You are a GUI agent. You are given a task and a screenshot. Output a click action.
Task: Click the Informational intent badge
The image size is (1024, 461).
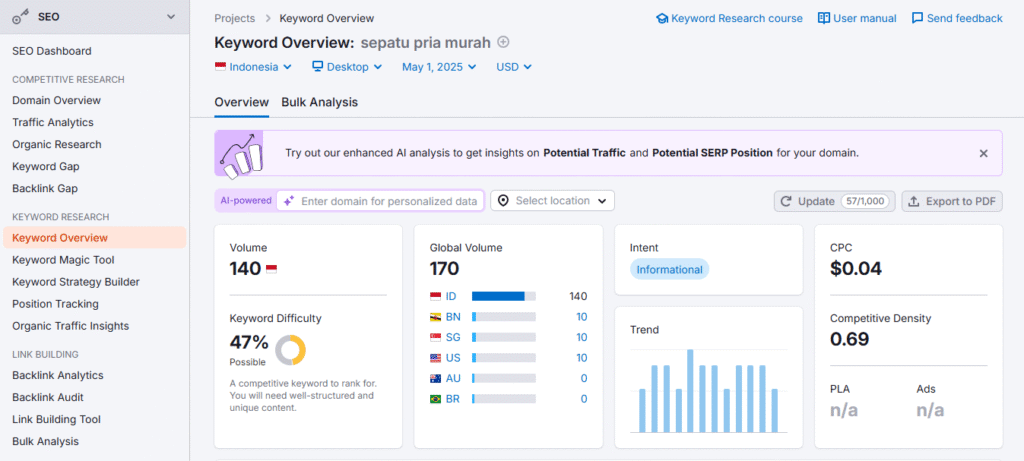[669, 270]
